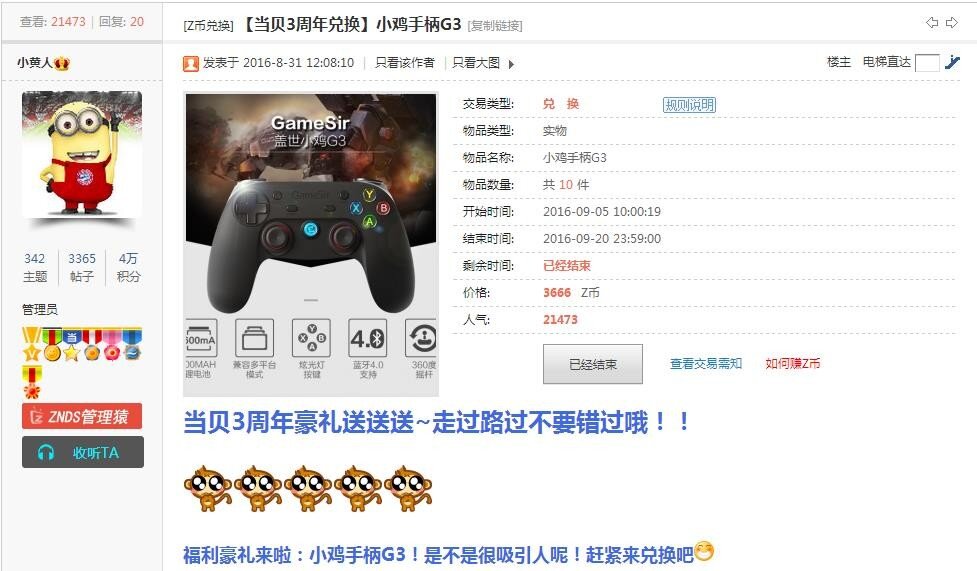Viewport: 977px width, 571px height.
Task: Open the GameSir G3 product image
Action: (x=311, y=244)
